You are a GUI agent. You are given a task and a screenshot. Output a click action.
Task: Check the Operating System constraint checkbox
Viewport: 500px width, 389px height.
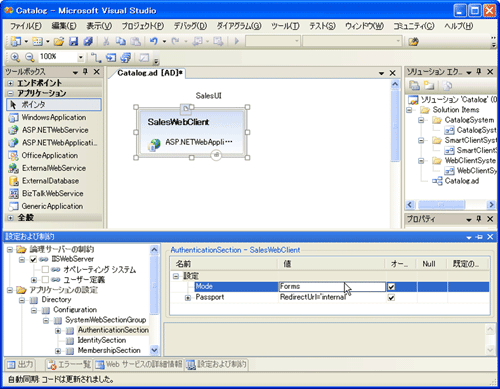click(x=45, y=269)
